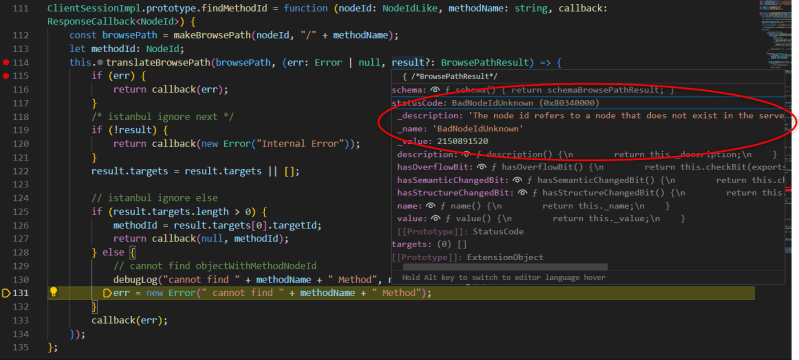
Task: Invoke the name getter eye icon
Action: (430, 205)
